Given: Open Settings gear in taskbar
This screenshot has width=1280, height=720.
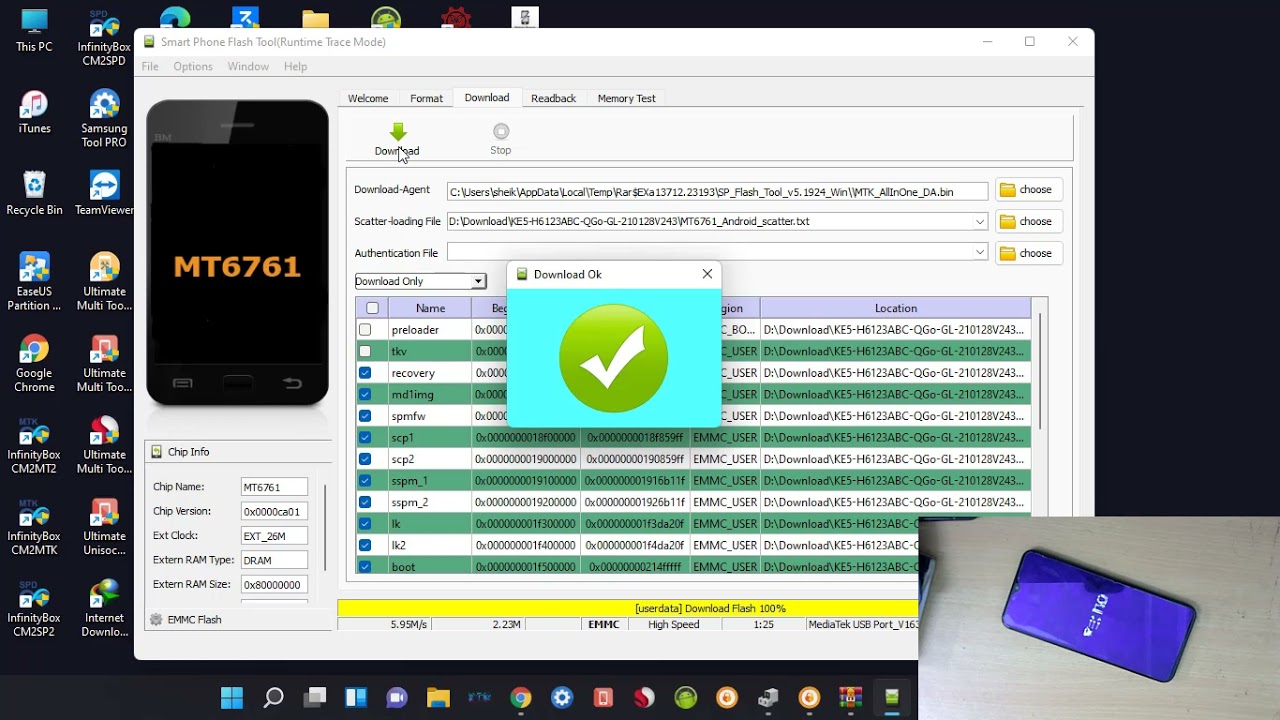Looking at the screenshot, I should click(x=562, y=698).
